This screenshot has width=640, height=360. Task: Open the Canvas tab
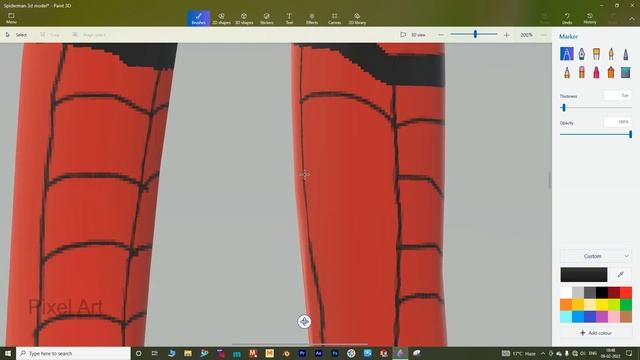click(x=334, y=18)
